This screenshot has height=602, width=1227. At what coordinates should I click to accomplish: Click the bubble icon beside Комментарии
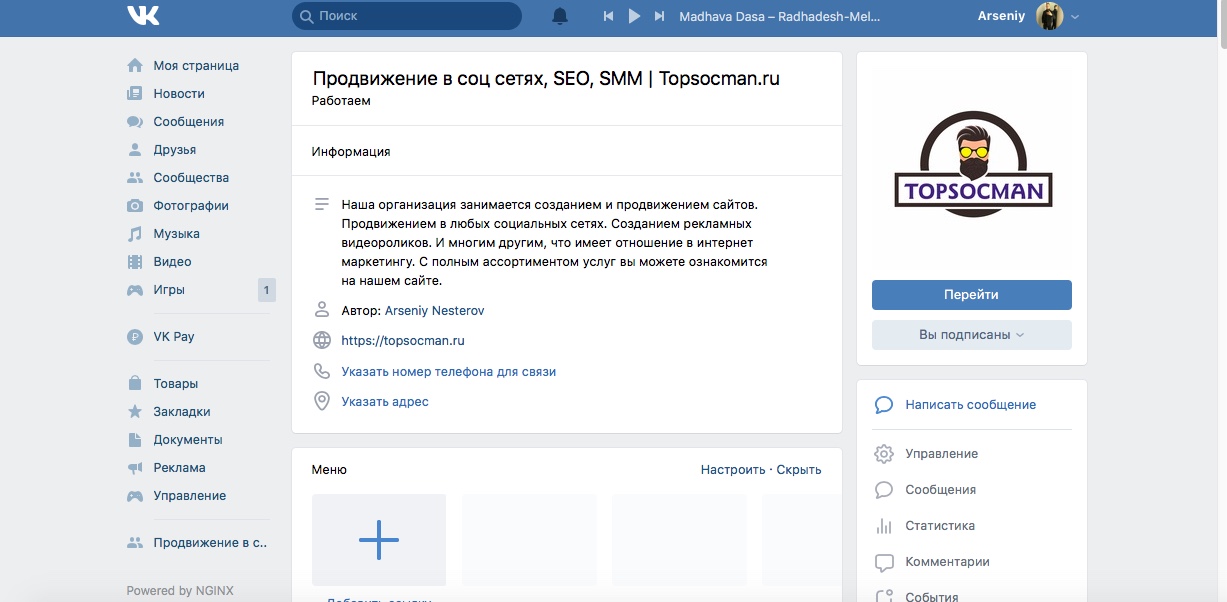click(884, 562)
